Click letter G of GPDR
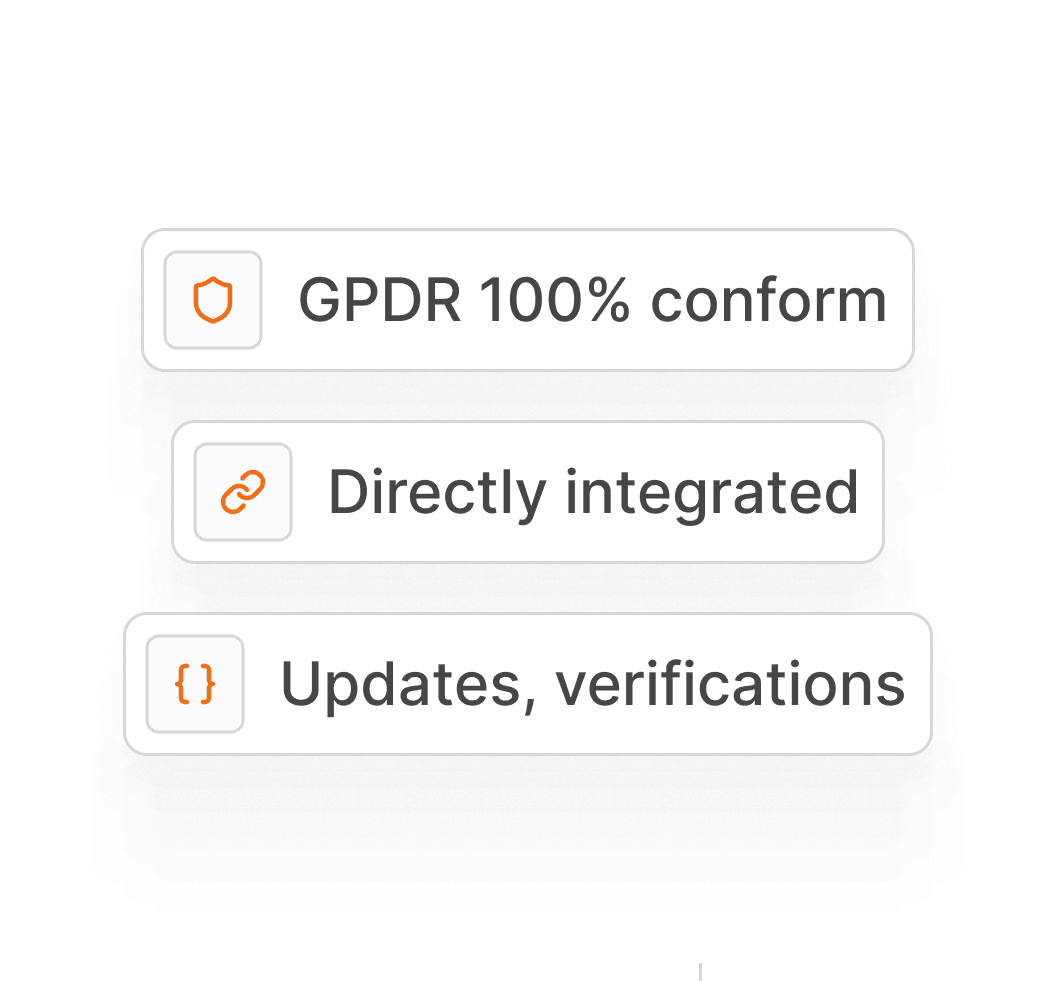This screenshot has height=981, width=1053. (x=320, y=299)
